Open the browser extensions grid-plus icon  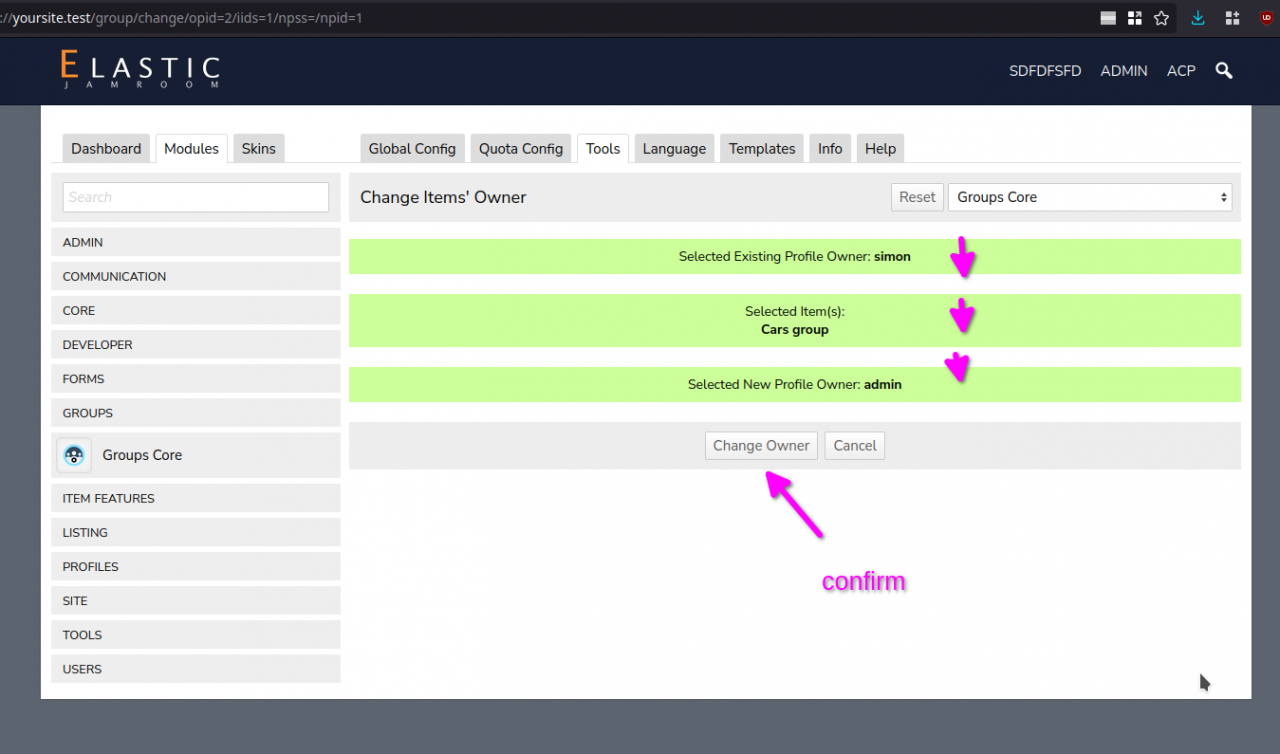tap(1232, 18)
